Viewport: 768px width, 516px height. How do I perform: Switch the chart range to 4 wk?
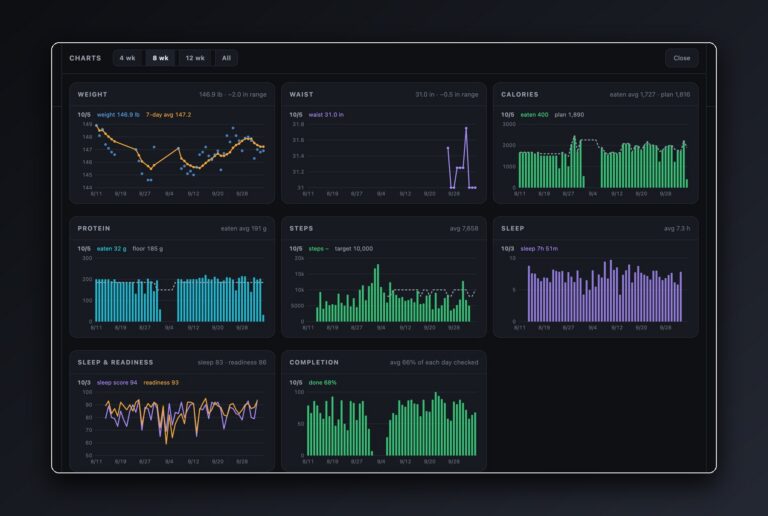click(127, 58)
